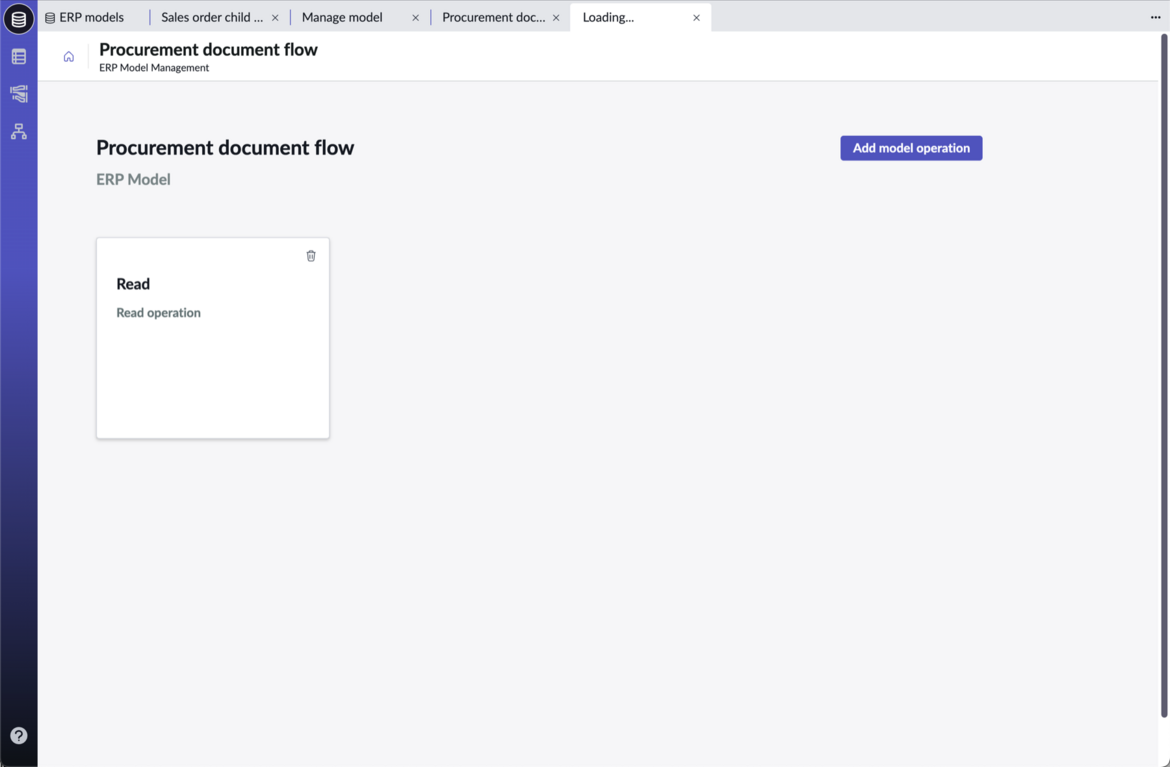1170x767 pixels.
Task: Click the ERP Model subheading text
Action: [133, 179]
